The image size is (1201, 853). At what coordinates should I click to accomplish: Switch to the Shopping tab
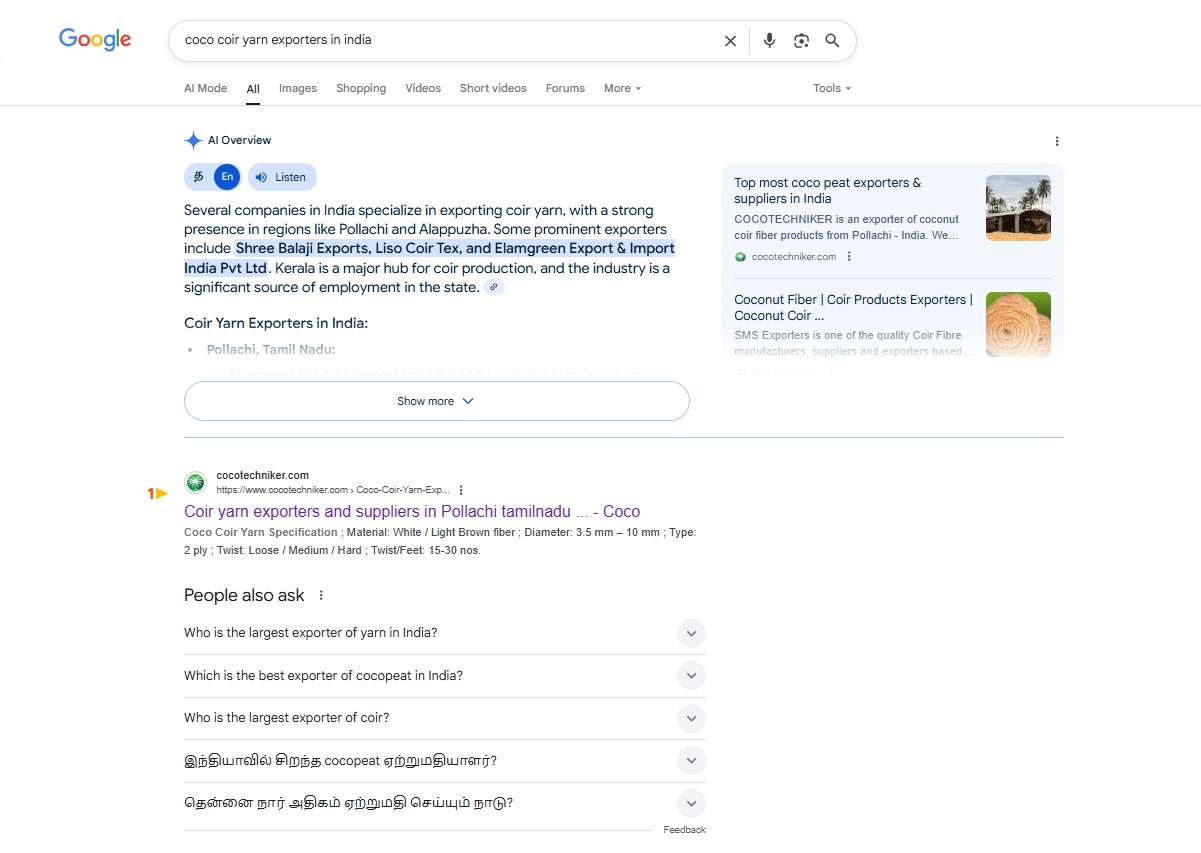click(361, 88)
